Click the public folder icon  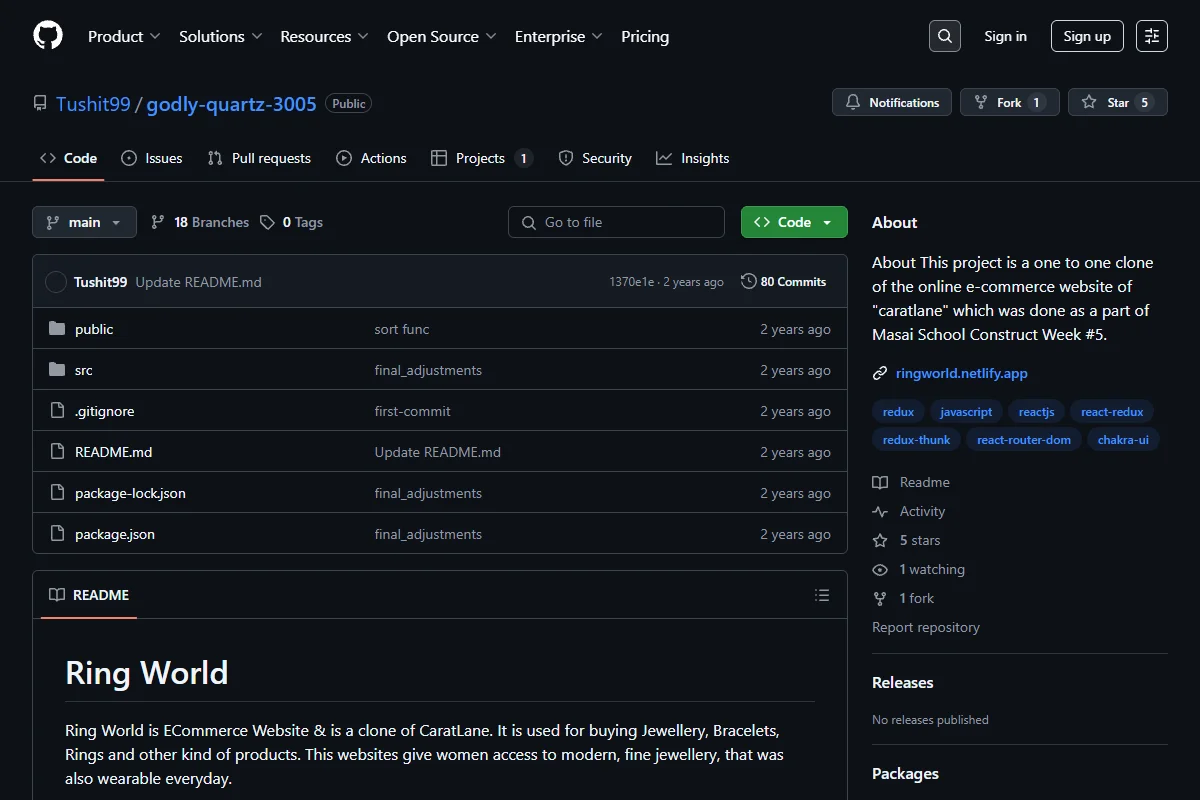point(57,329)
